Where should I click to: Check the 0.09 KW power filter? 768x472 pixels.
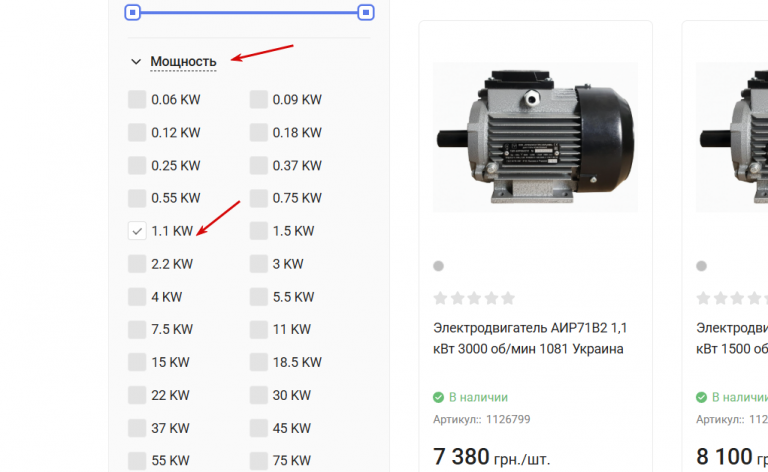click(x=259, y=99)
